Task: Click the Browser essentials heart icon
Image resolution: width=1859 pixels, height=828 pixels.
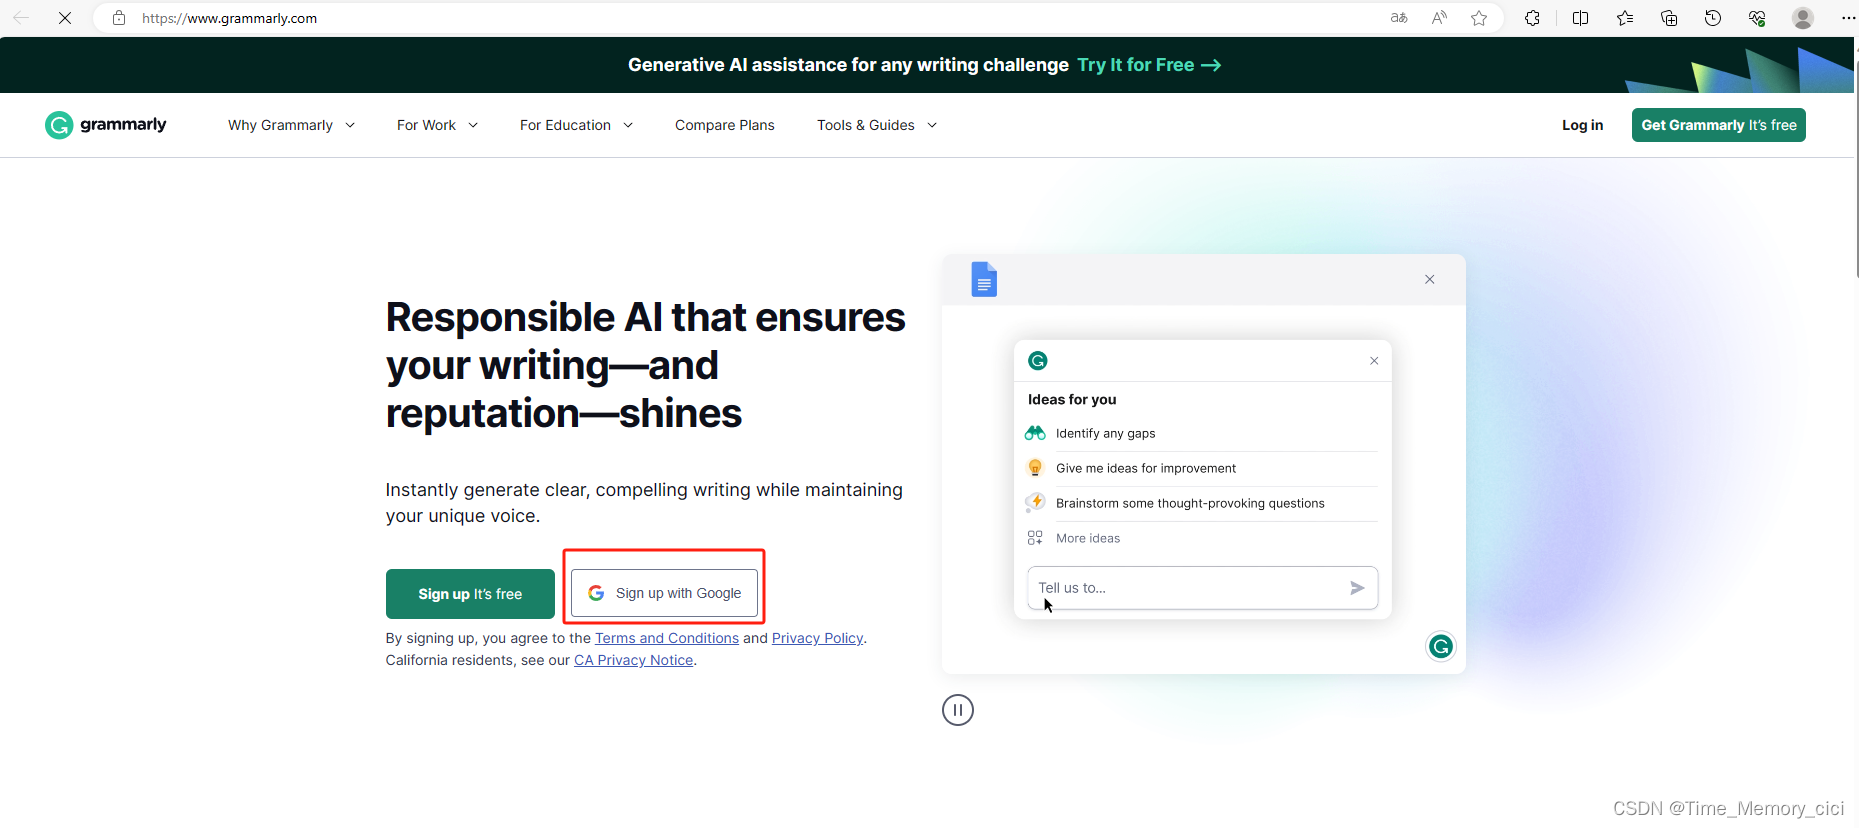Action: pos(1757,18)
